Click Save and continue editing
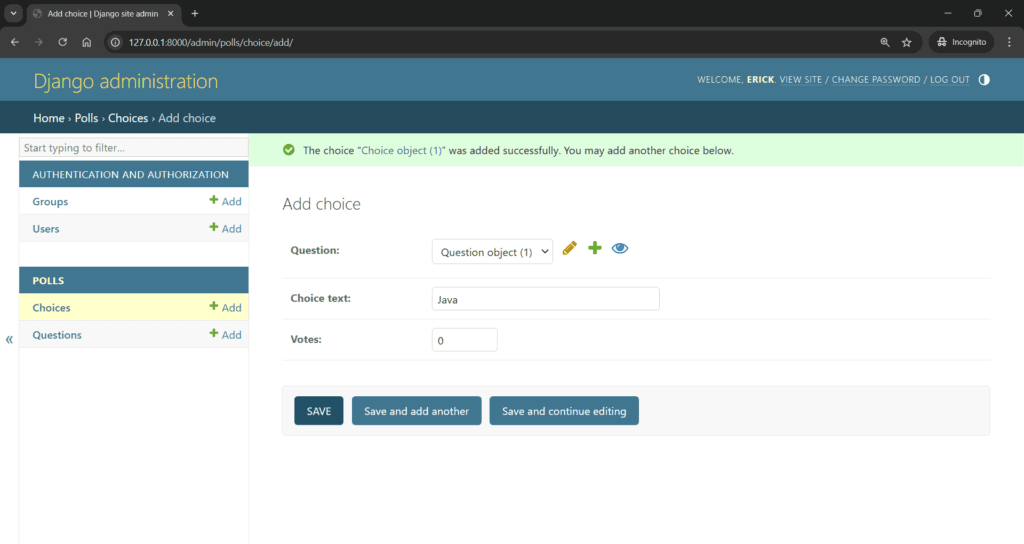This screenshot has height=544, width=1024. click(x=564, y=411)
